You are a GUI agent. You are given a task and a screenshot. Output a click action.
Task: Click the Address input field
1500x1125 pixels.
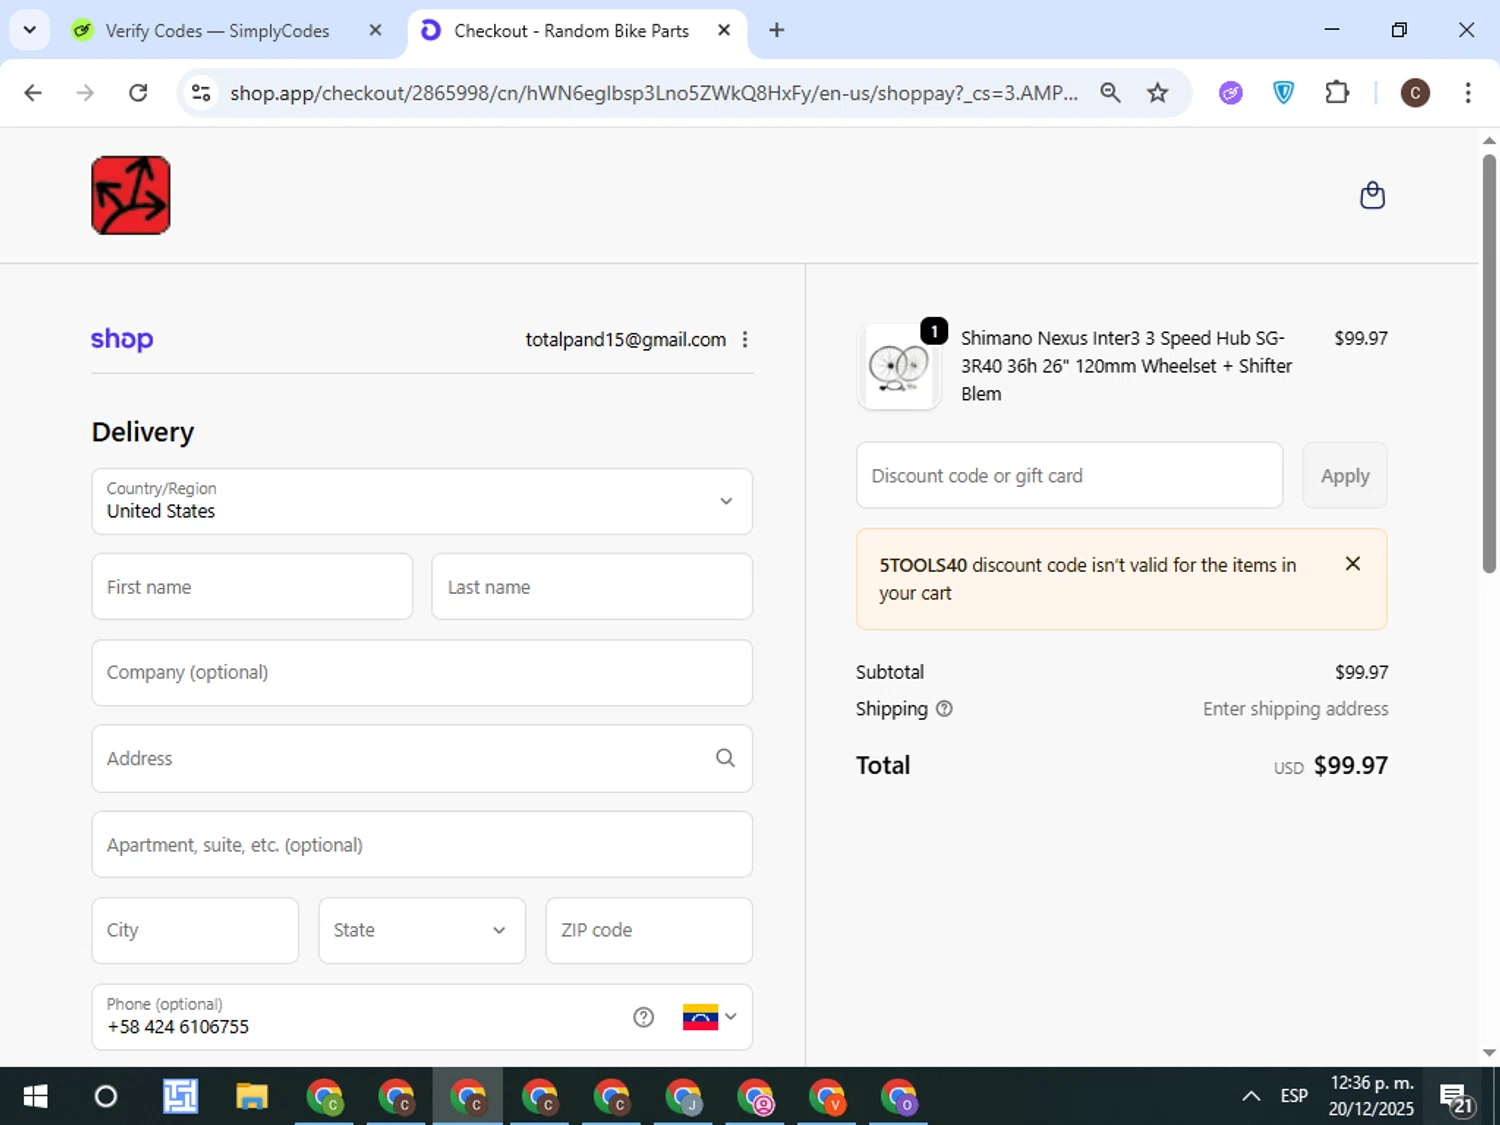click(422, 758)
